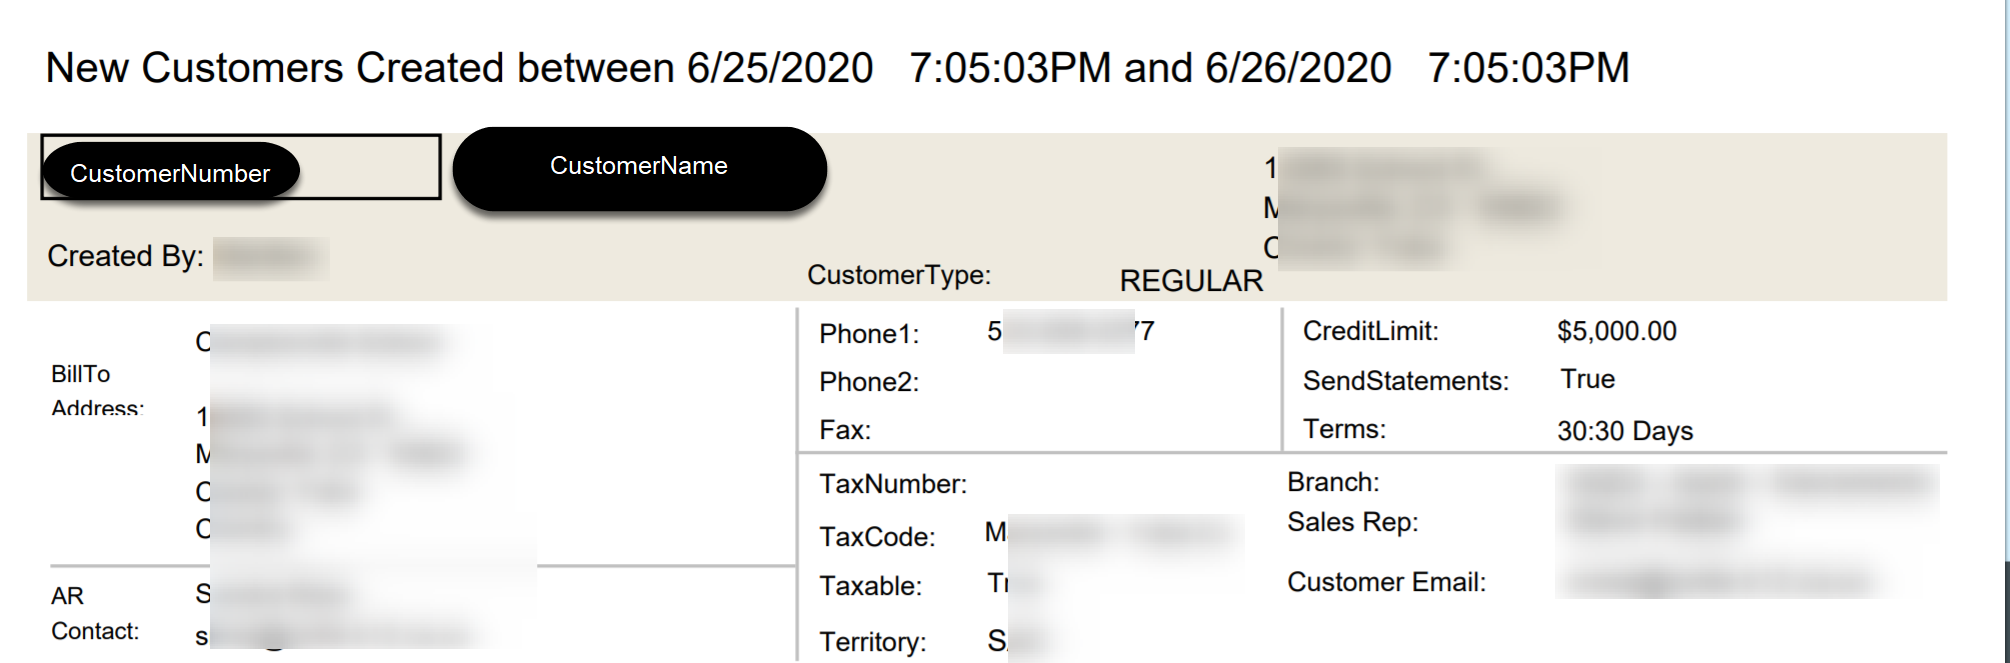Click the TaxNumber field label
Viewport: 2010px width, 663px height.
coord(893,484)
